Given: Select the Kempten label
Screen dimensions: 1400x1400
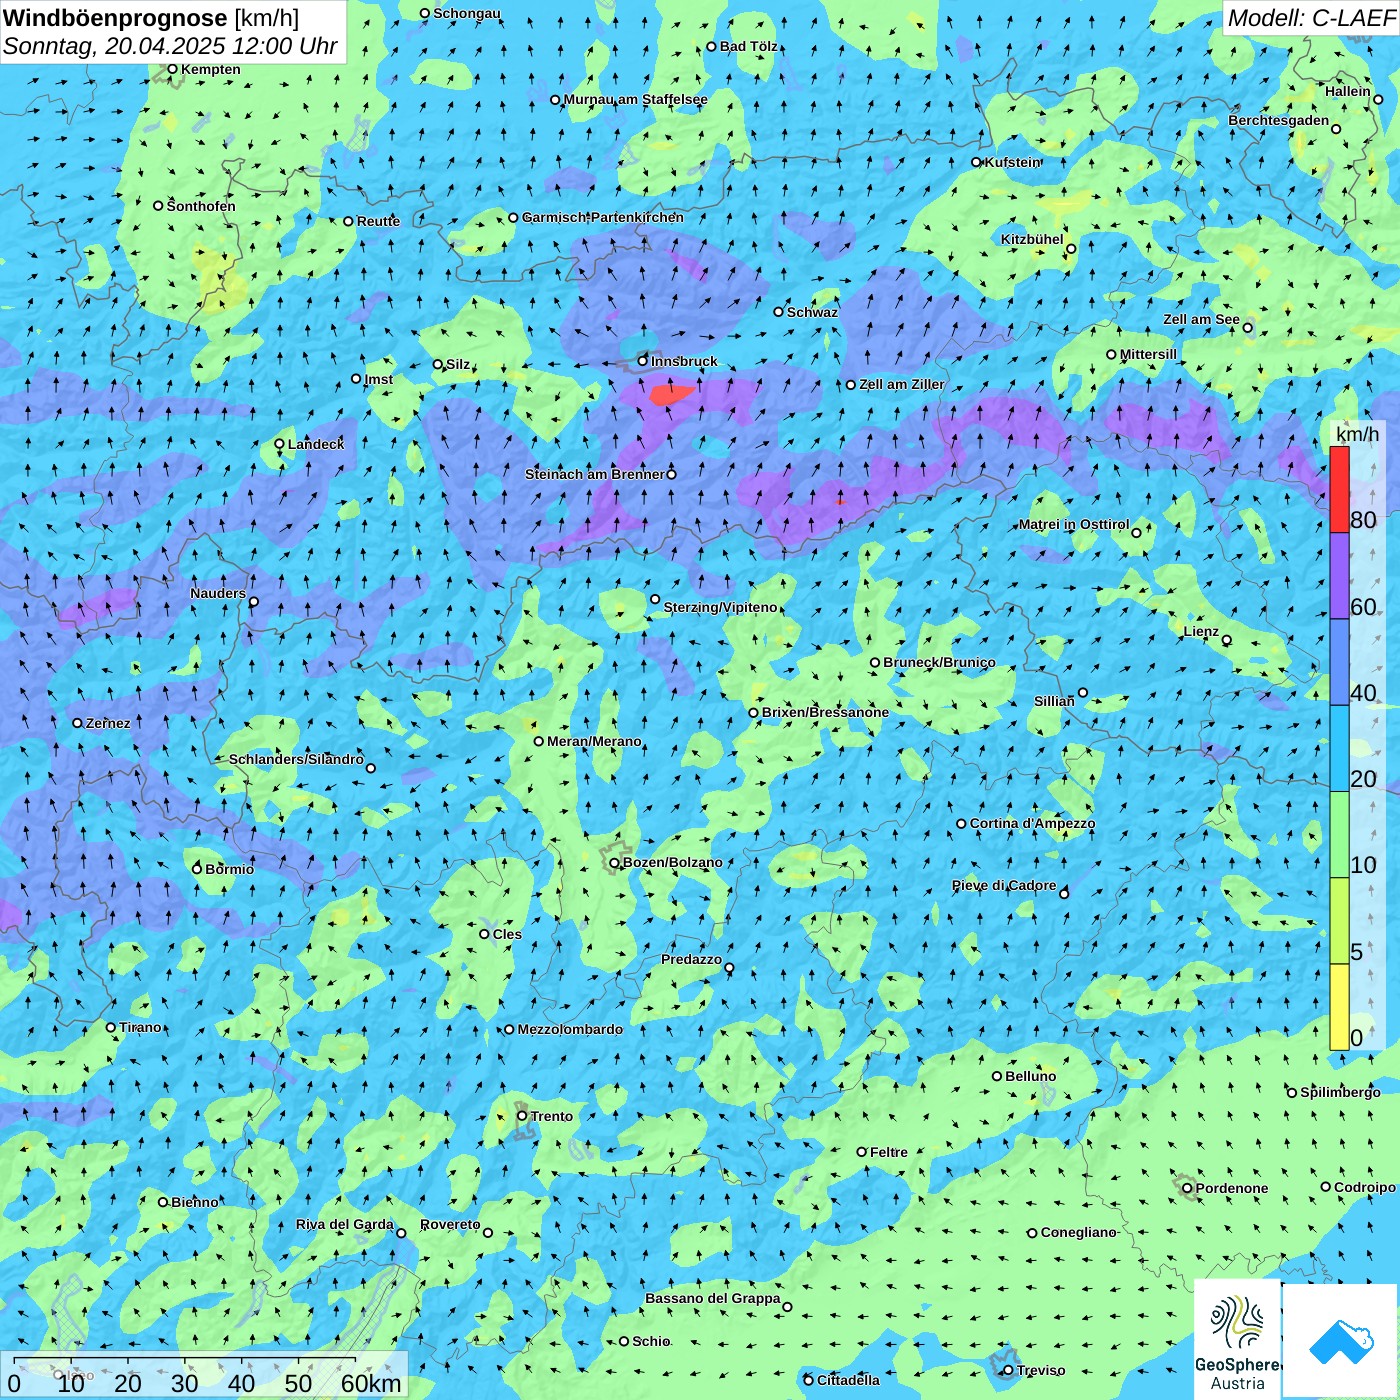Looking at the screenshot, I should (x=210, y=69).
